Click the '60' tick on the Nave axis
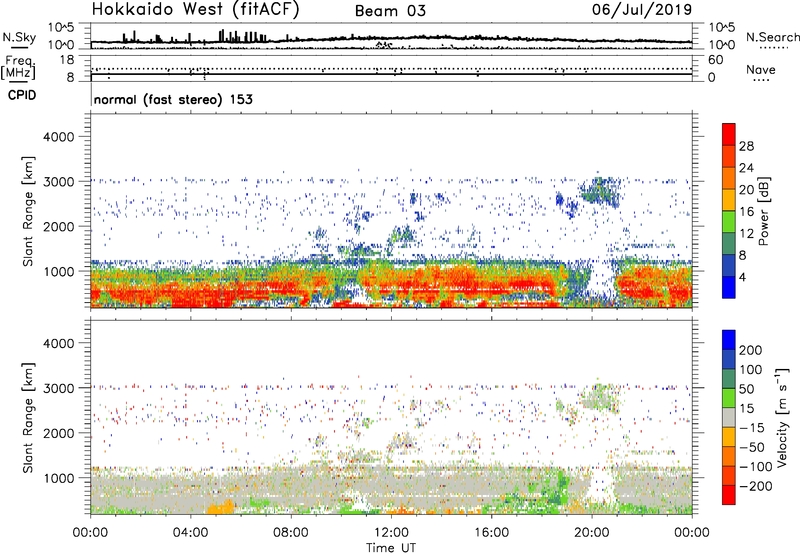Viewport: 800px width, 554px height. [x=715, y=60]
